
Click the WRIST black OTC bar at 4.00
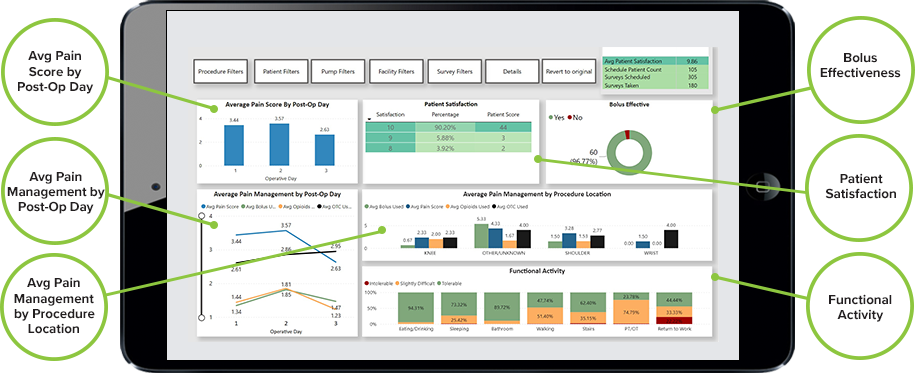click(670, 239)
